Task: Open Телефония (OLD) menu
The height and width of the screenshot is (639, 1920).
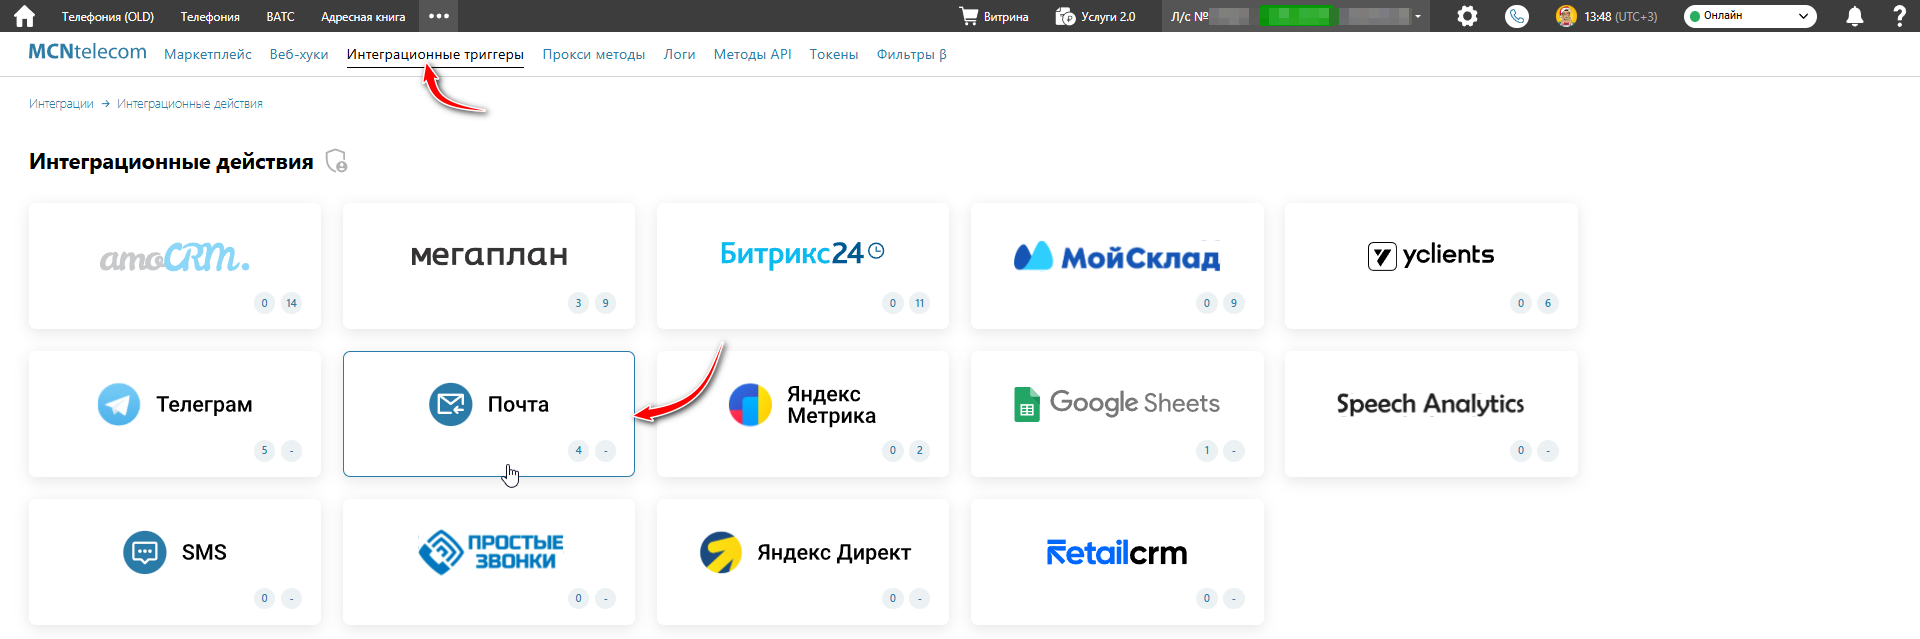Action: tap(108, 16)
